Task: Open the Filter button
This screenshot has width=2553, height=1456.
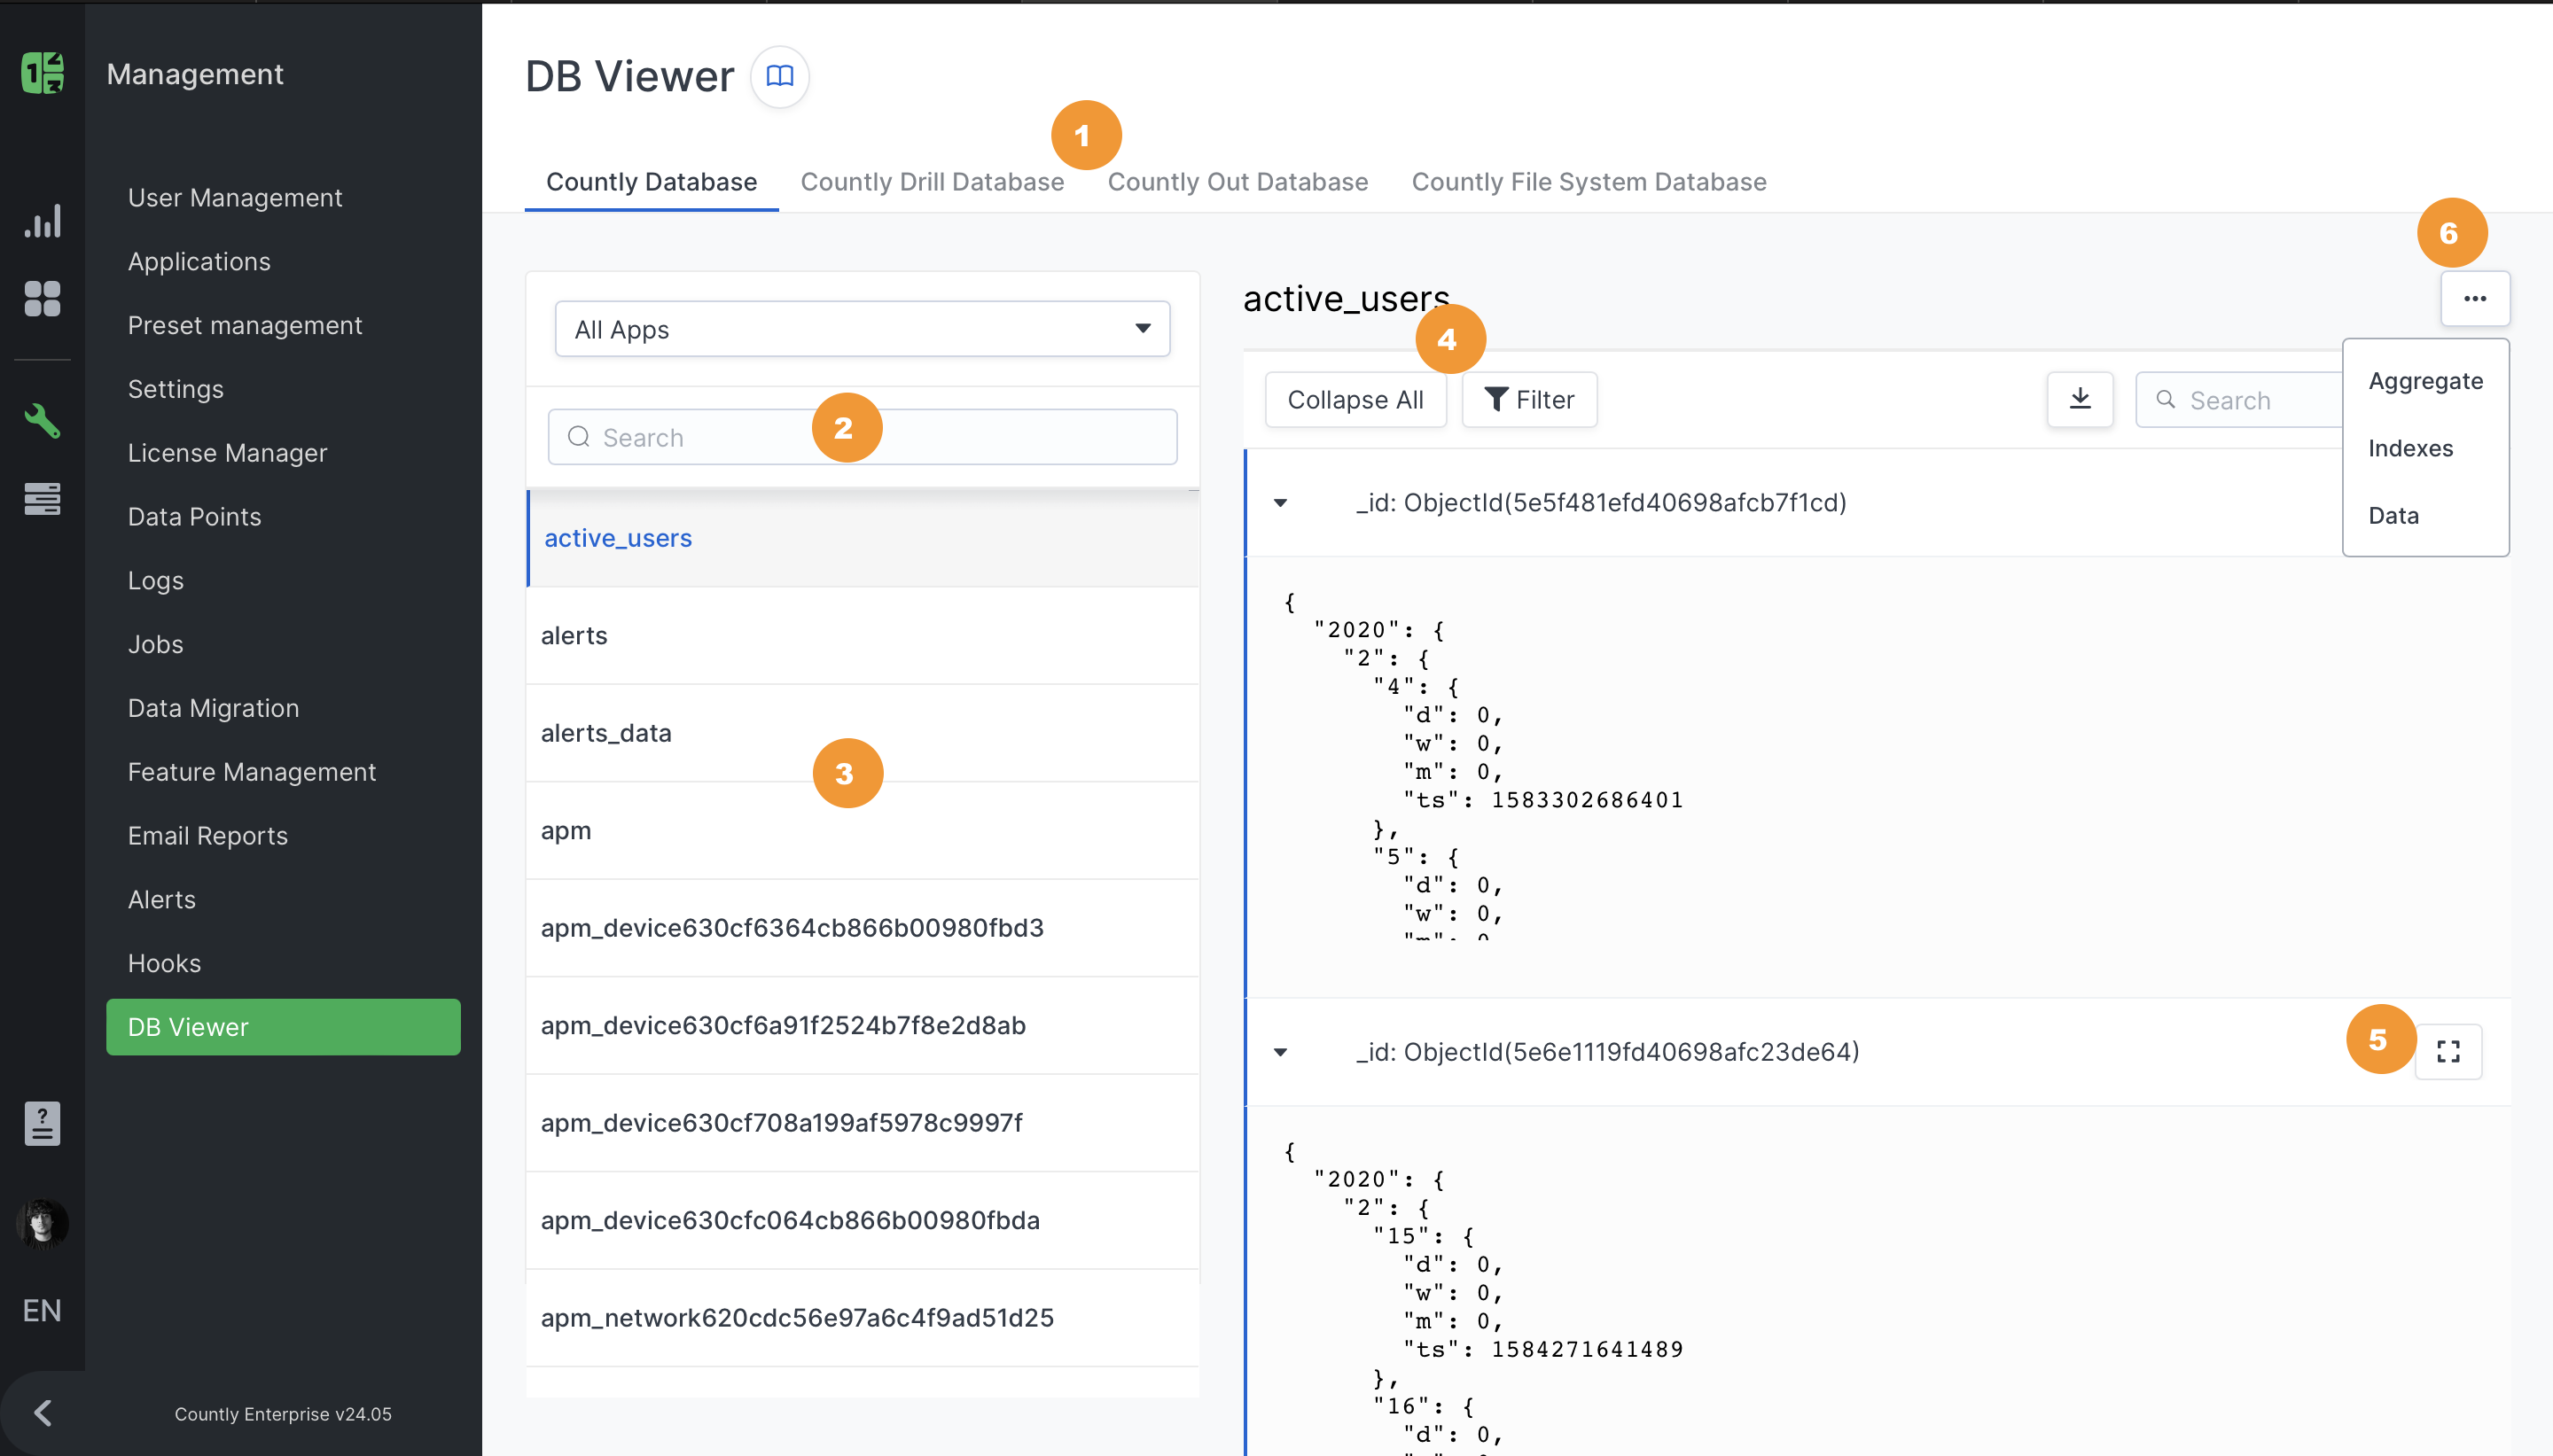Action: (x=1529, y=400)
